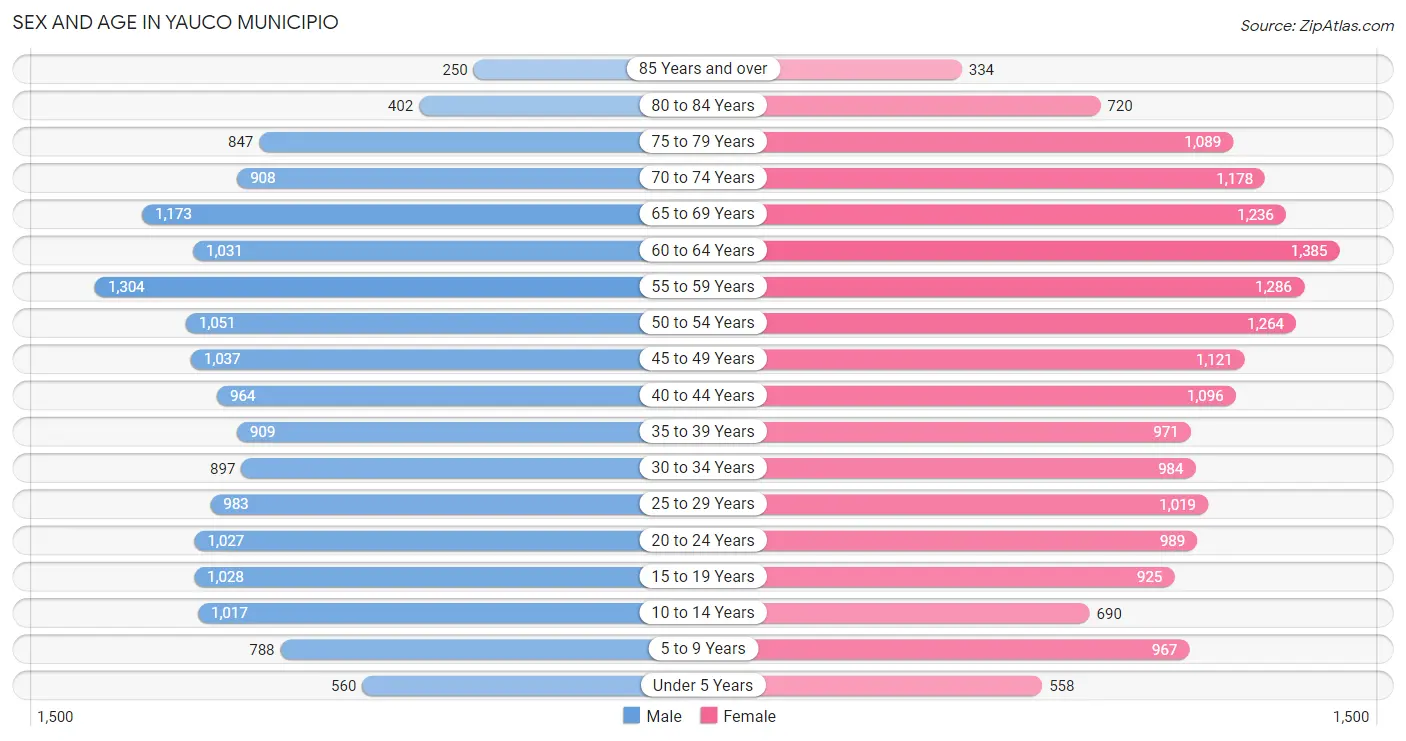The height and width of the screenshot is (741, 1406).
Task: Select the 20 to 24 Years label
Action: coord(703,540)
